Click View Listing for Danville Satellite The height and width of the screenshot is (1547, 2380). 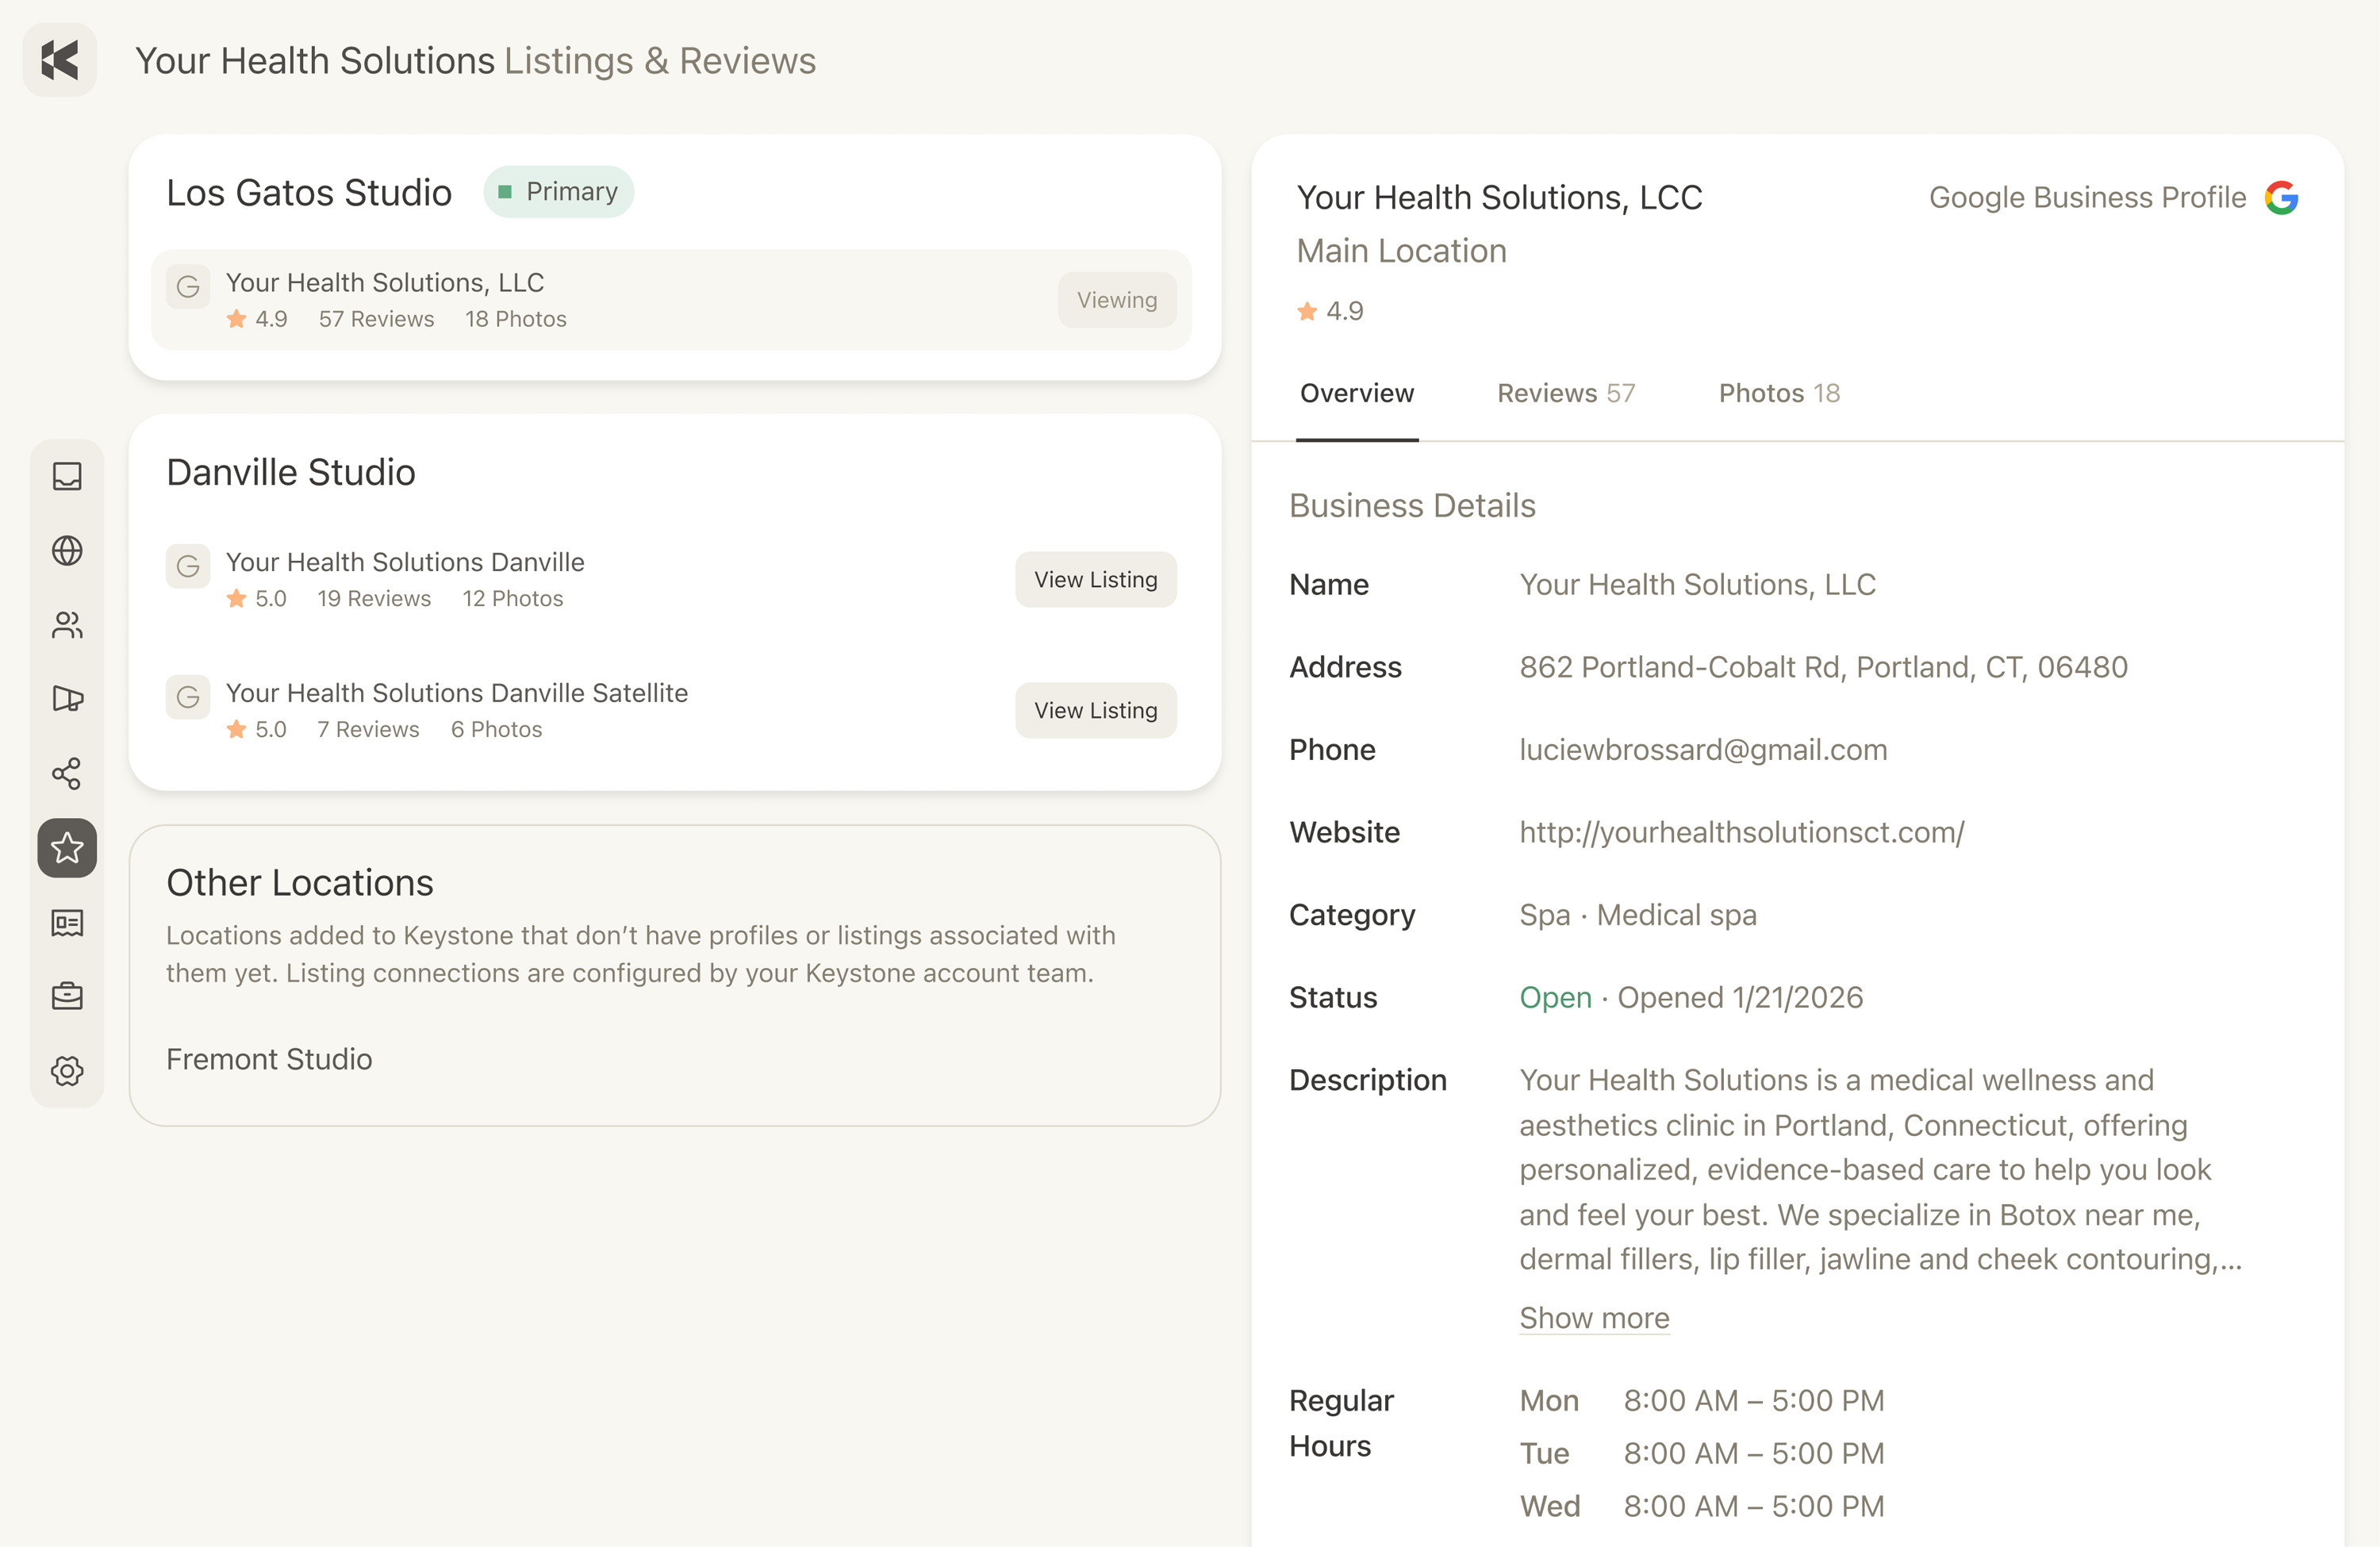coord(1096,710)
